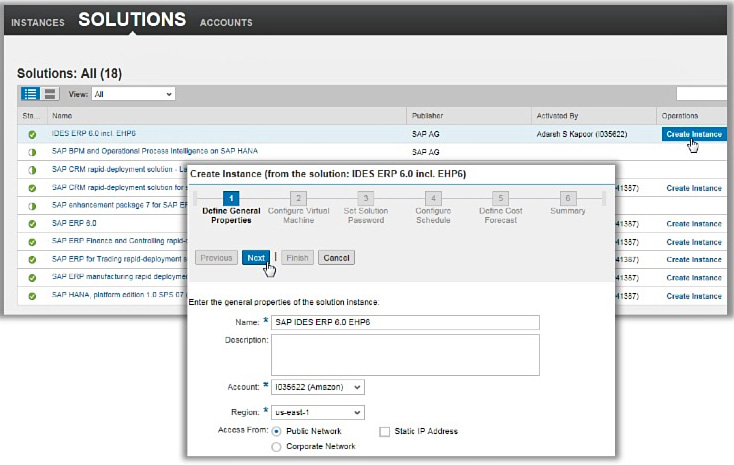The width and height of the screenshot is (734, 465).
Task: Sort by the Name column header
Action: [x=227, y=116]
